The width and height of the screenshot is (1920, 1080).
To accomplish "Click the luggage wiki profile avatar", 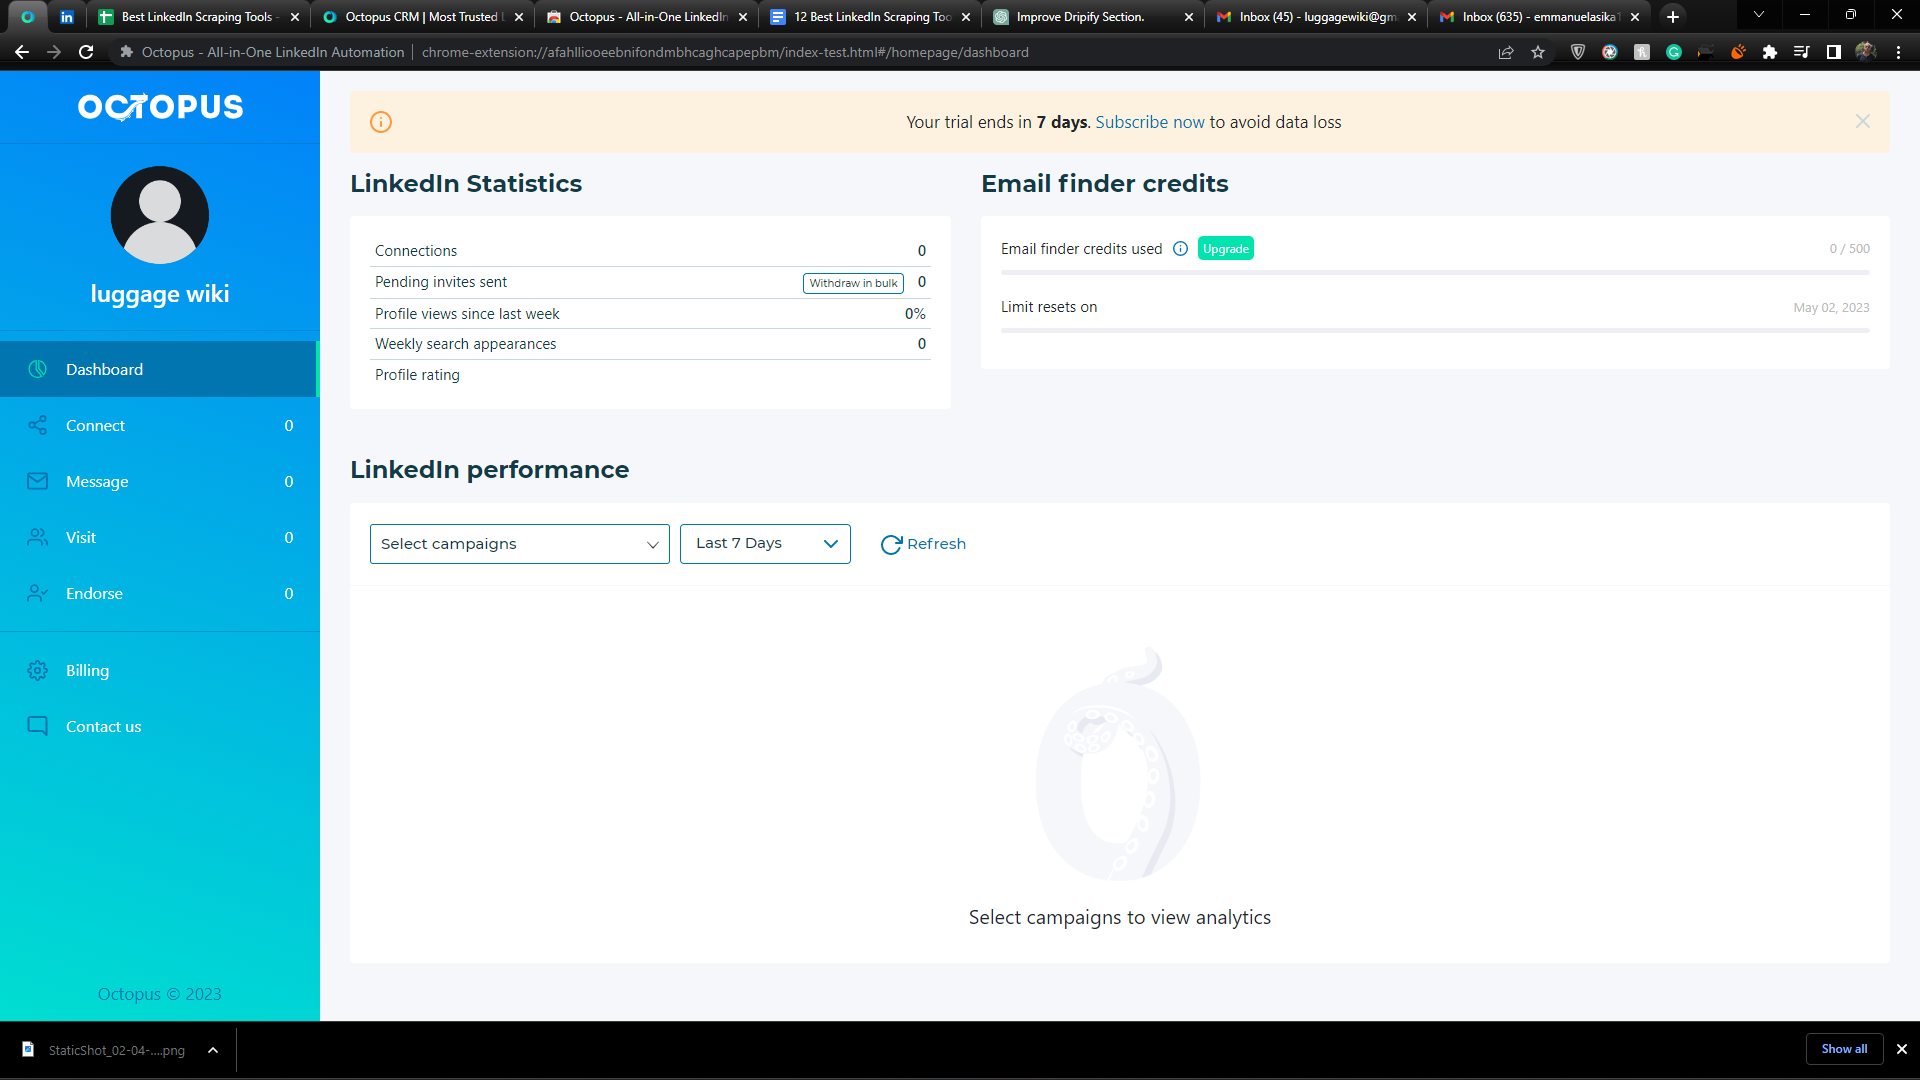I will (160, 215).
